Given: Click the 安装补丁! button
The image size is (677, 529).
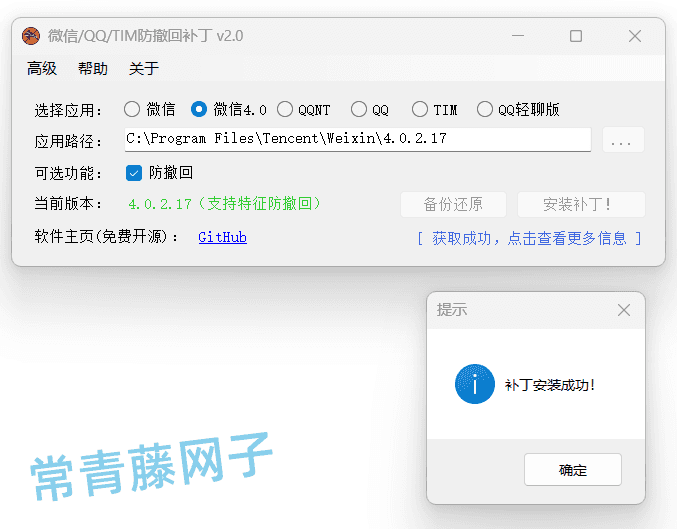Looking at the screenshot, I should 581,204.
